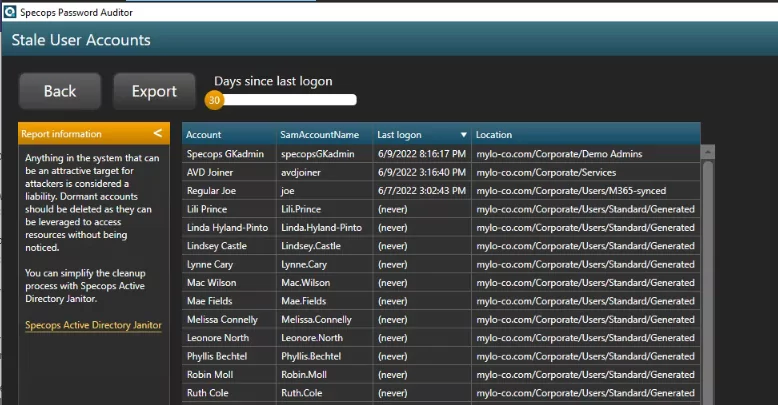Select the Mae Fields account cell
Image resolution: width=778 pixels, height=405 pixels.
pos(229,301)
